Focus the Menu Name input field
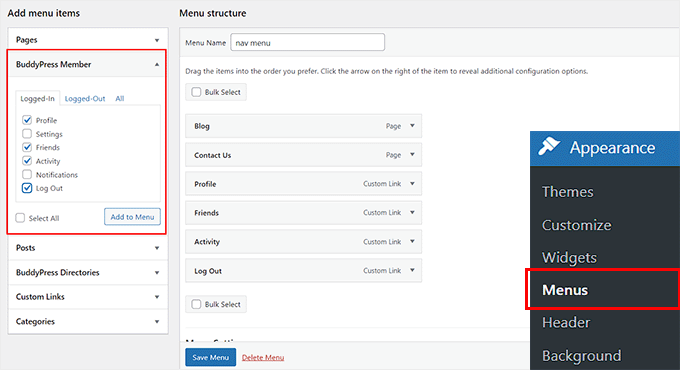 [x=307, y=43]
